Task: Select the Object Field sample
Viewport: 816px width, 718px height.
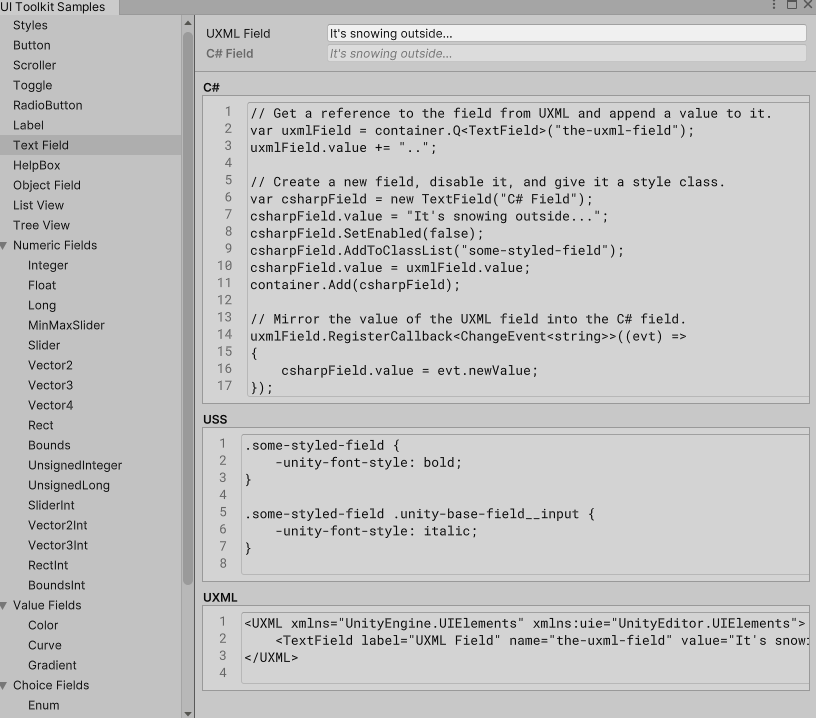Action: [47, 185]
